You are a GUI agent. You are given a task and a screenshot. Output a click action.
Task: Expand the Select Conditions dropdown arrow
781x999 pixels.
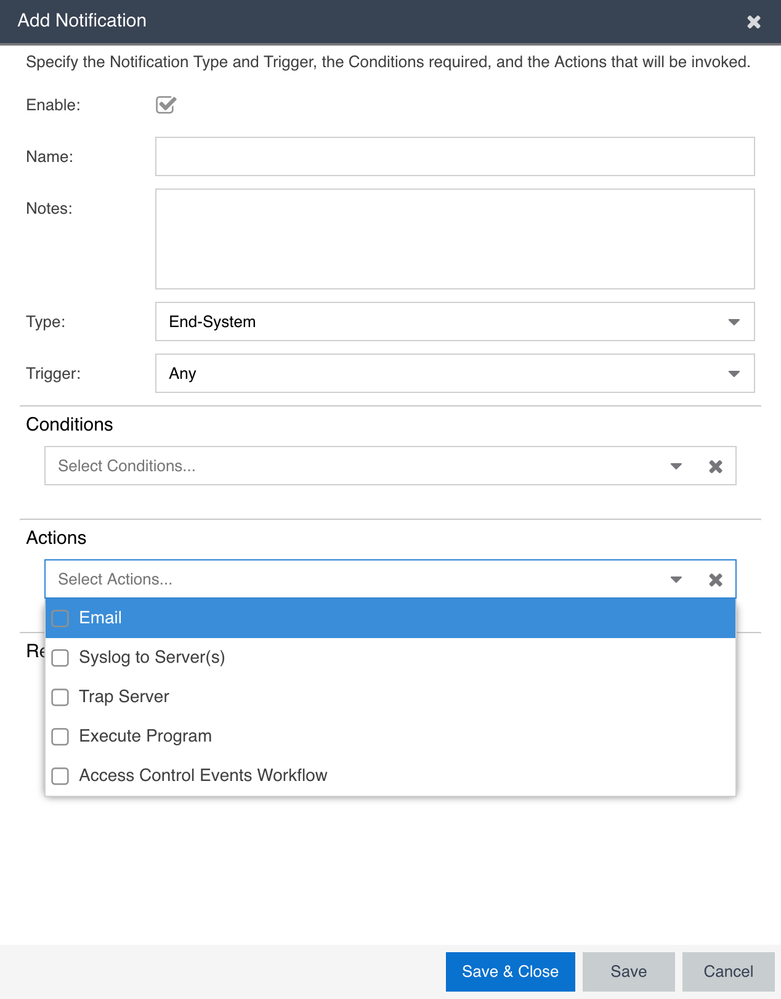[x=676, y=466]
